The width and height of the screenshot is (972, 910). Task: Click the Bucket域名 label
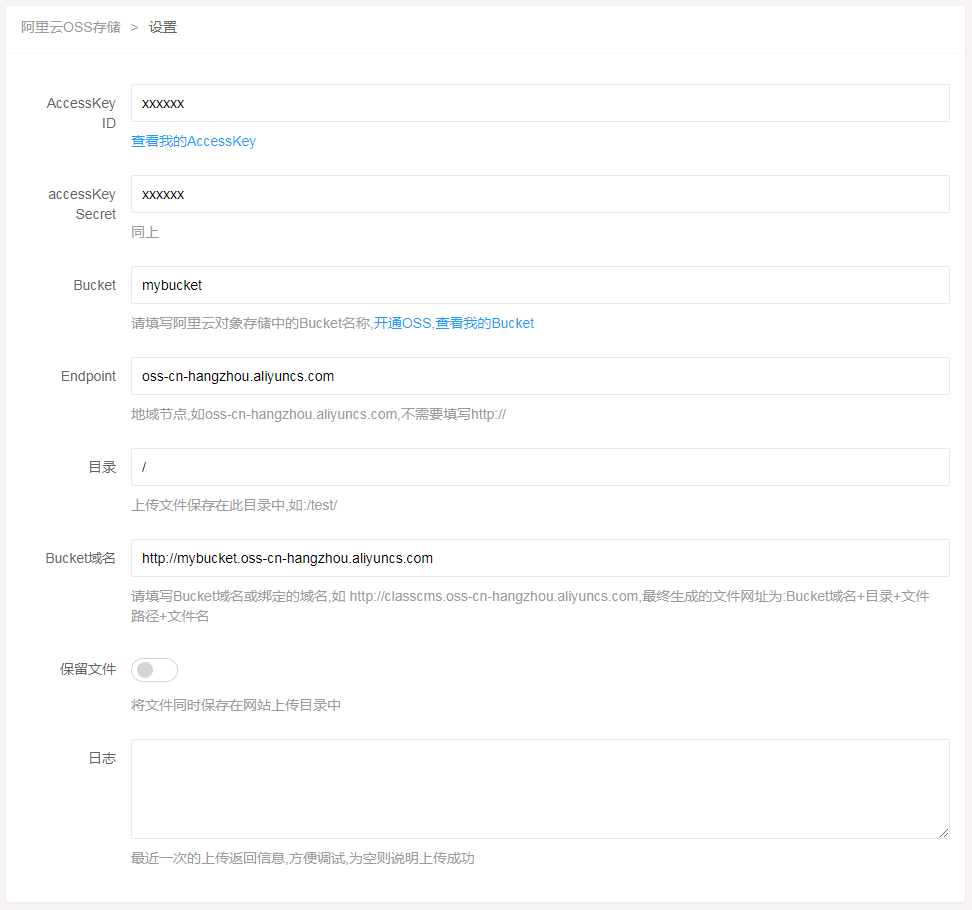point(81,559)
